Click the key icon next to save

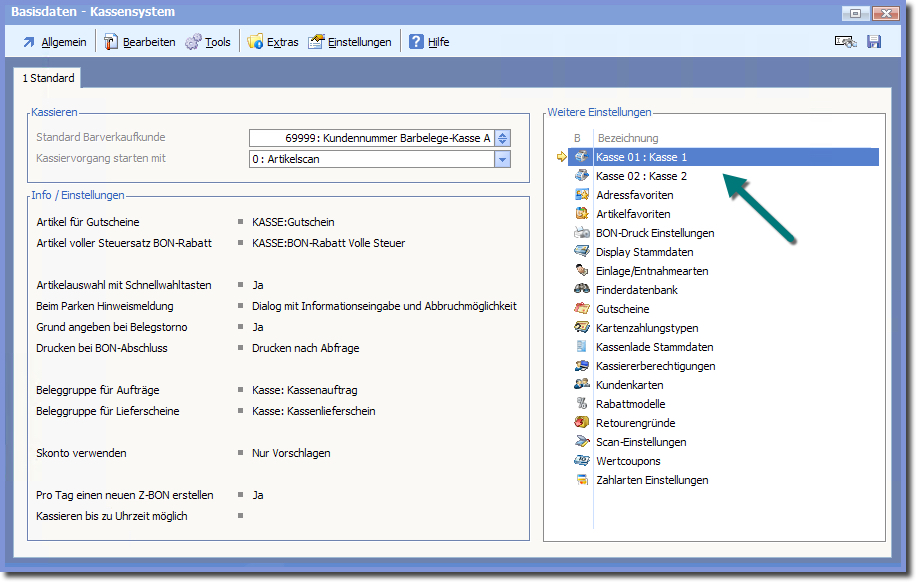(x=845, y=42)
